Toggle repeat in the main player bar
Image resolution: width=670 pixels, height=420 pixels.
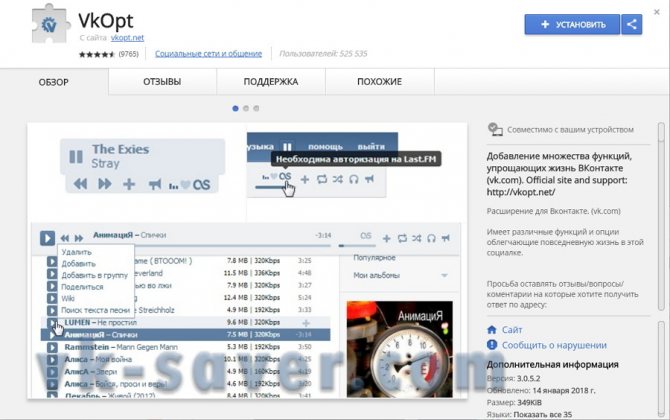coord(402,238)
